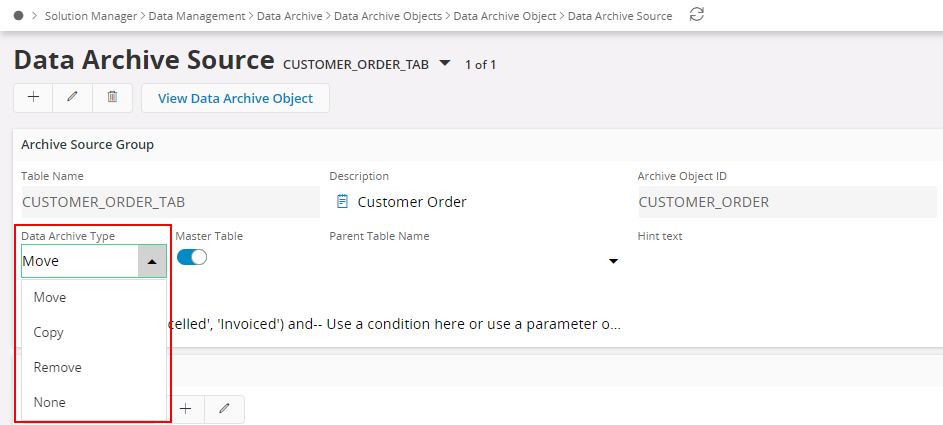The height and width of the screenshot is (425, 943).
Task: Collapse the Data Archive Type dropdown arrow
Action: (151, 261)
